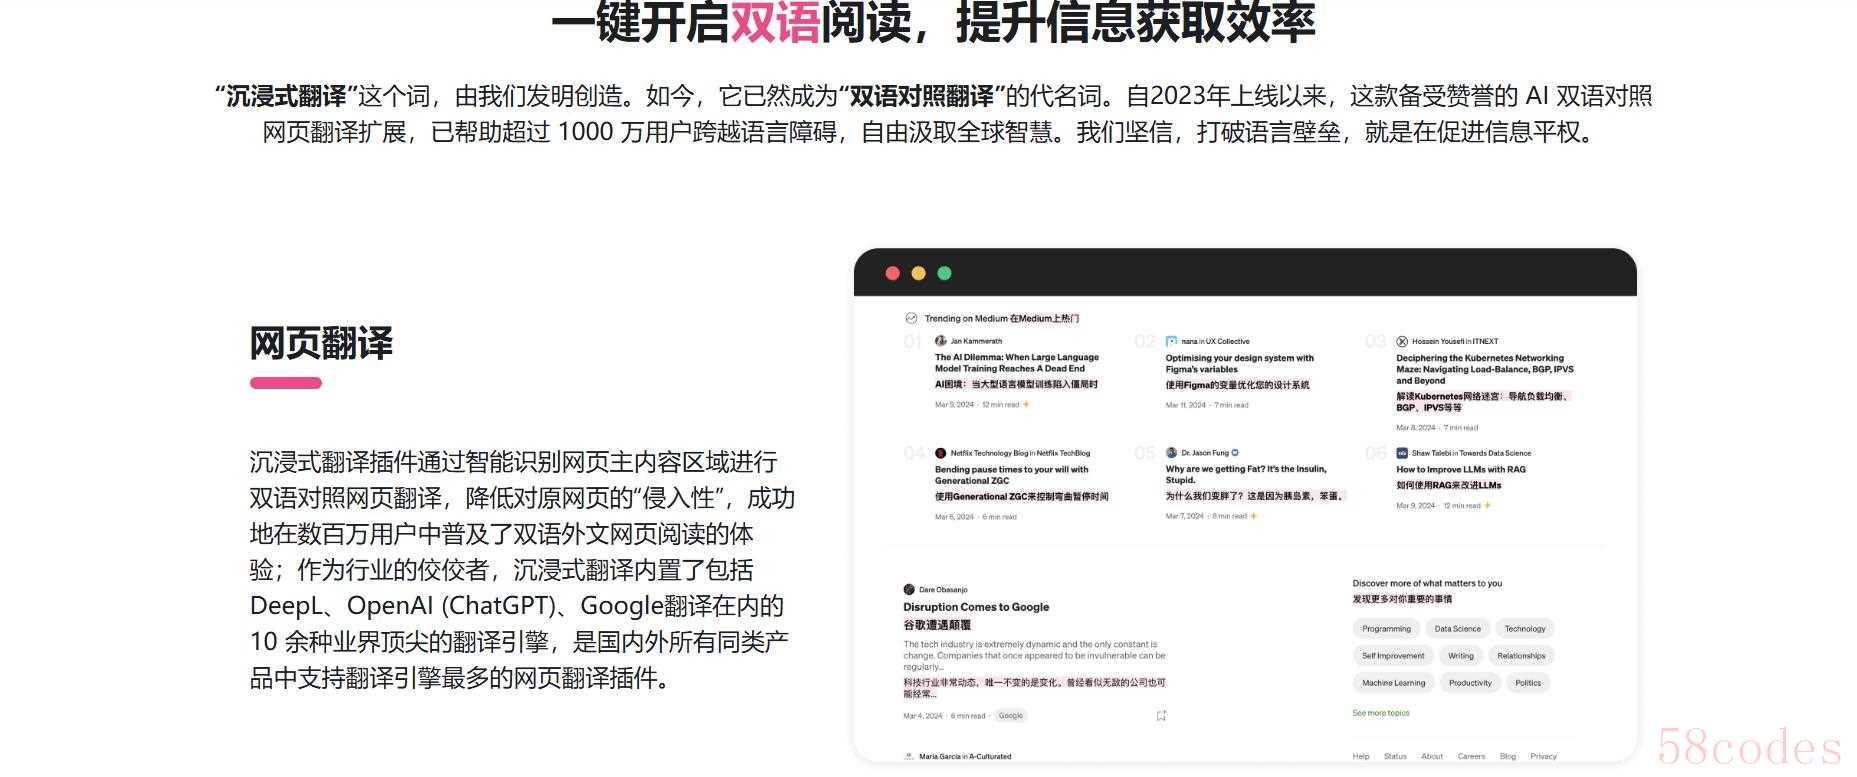Click member star on the LLMs with RAG article
The height and width of the screenshot is (777, 1857).
[x=1488, y=505]
